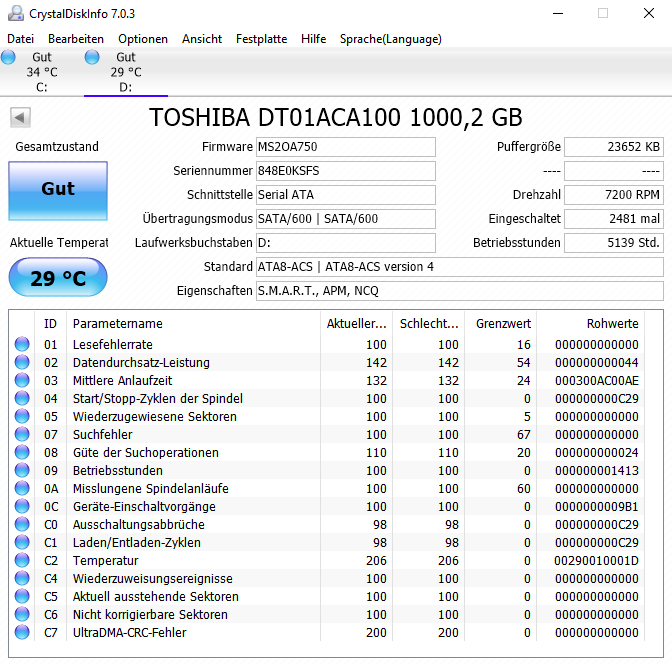Click the Schnittstelle field Serial ATA
Viewport: 672px width, 664px height.
tap(346, 195)
